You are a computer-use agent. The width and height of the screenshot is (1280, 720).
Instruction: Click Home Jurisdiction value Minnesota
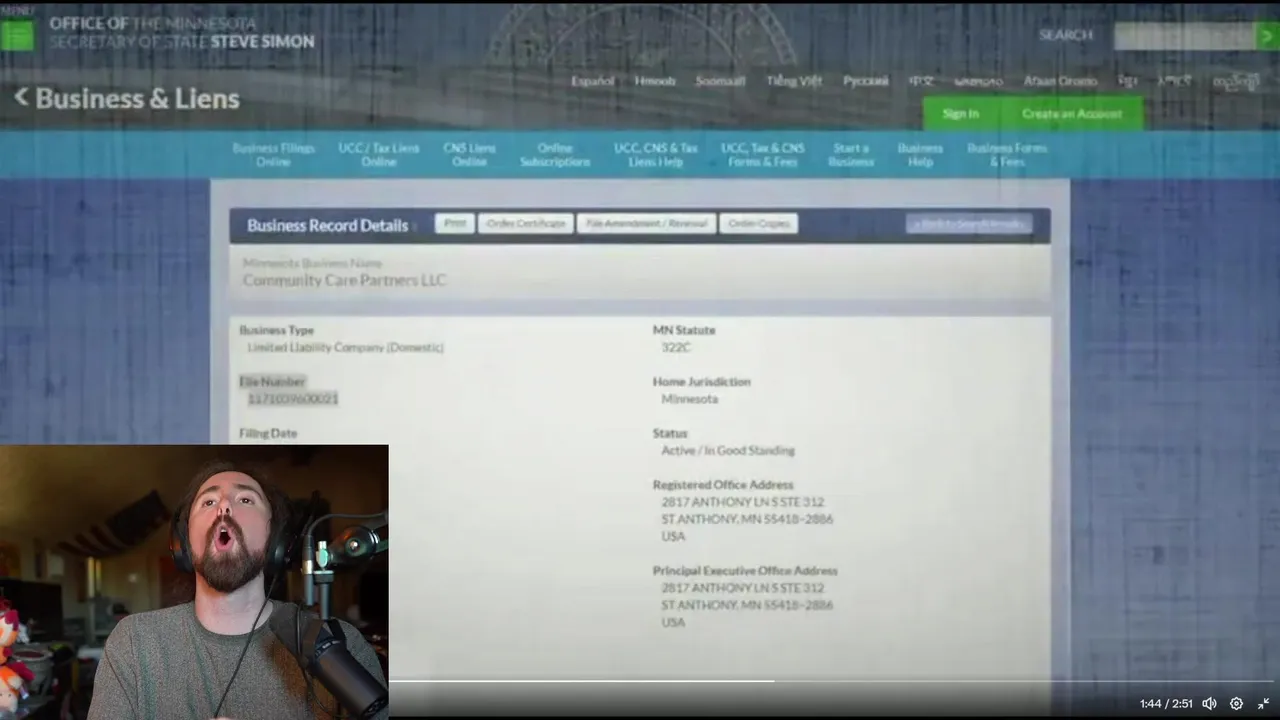point(690,398)
